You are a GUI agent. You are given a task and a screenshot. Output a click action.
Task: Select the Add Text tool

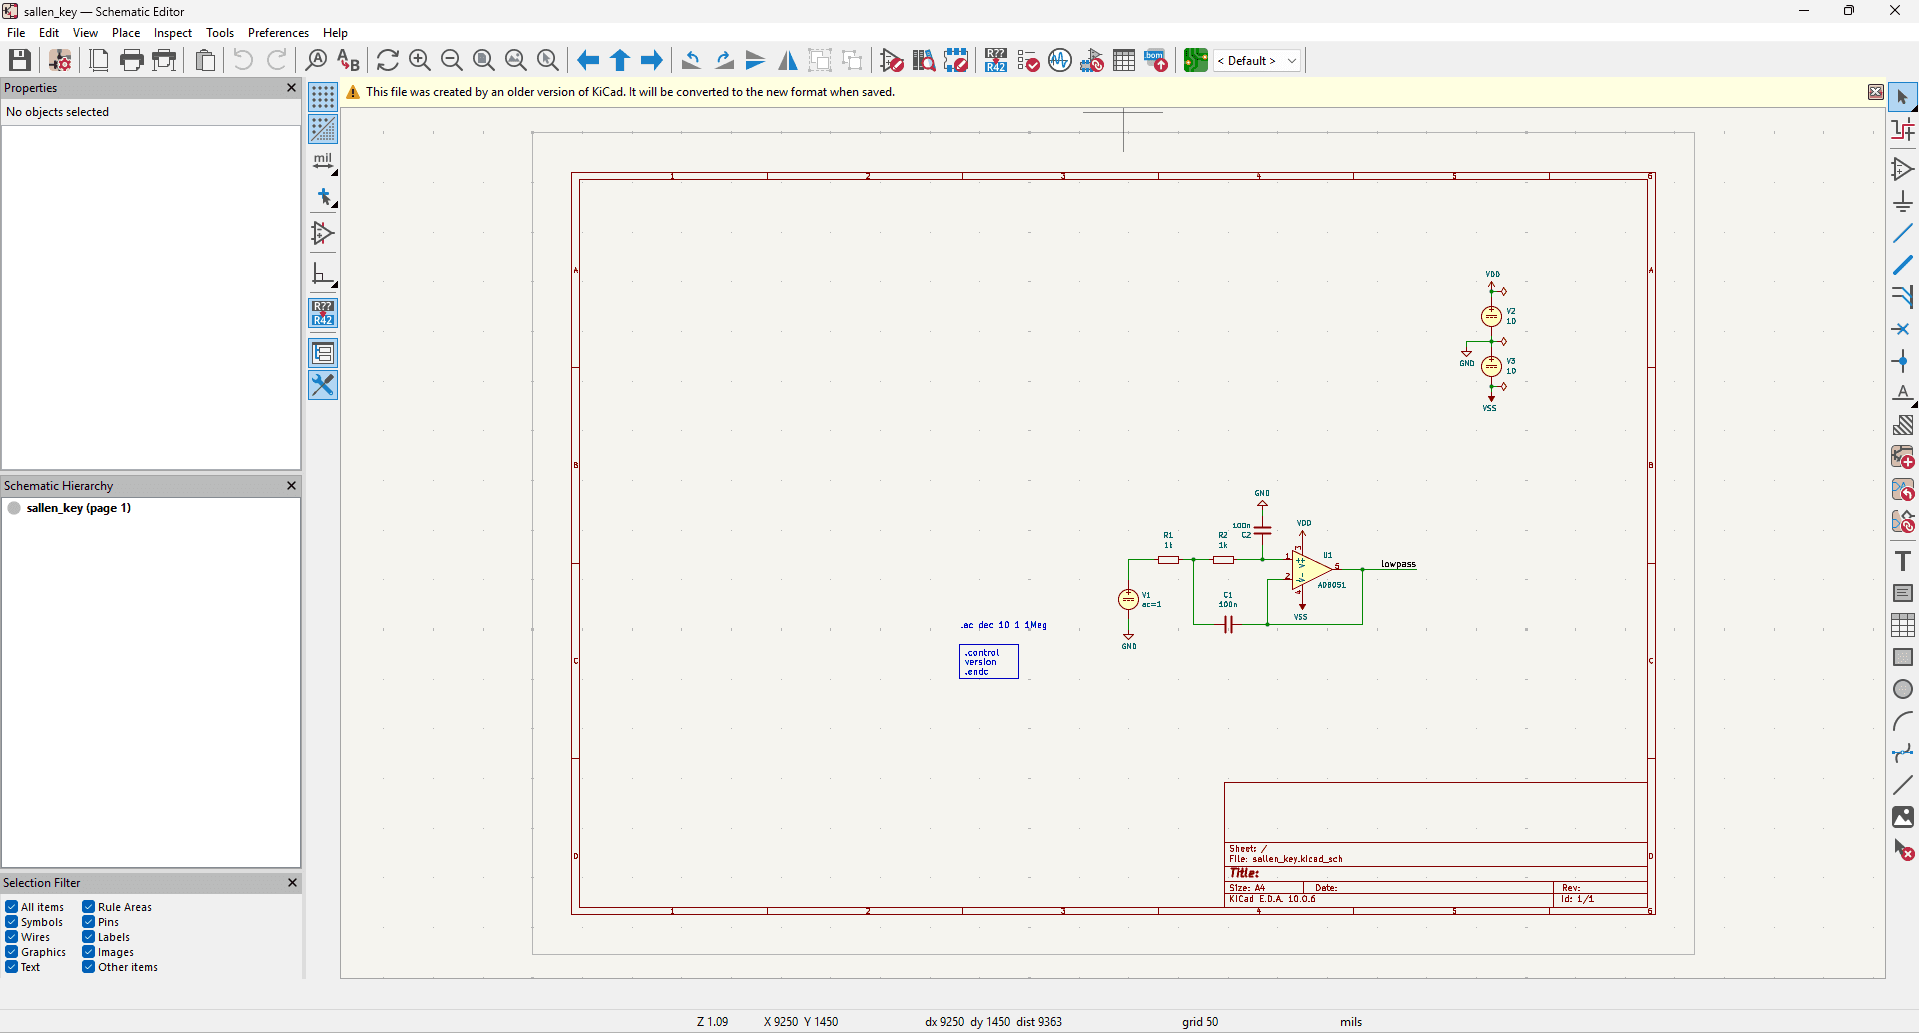coord(1903,561)
